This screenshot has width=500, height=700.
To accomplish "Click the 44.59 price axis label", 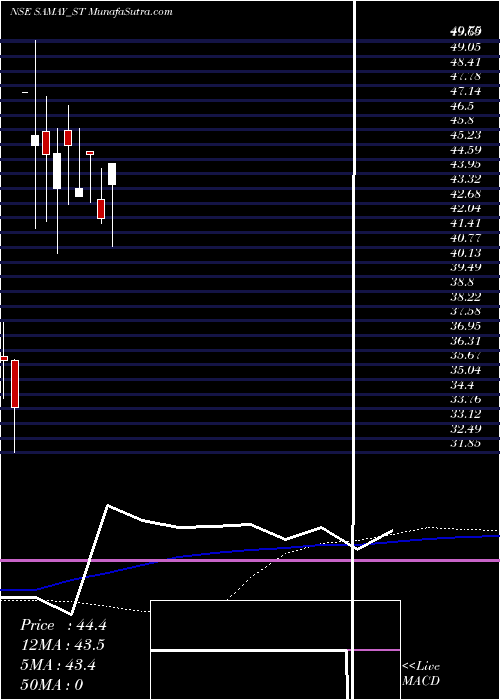I will (x=466, y=150).
